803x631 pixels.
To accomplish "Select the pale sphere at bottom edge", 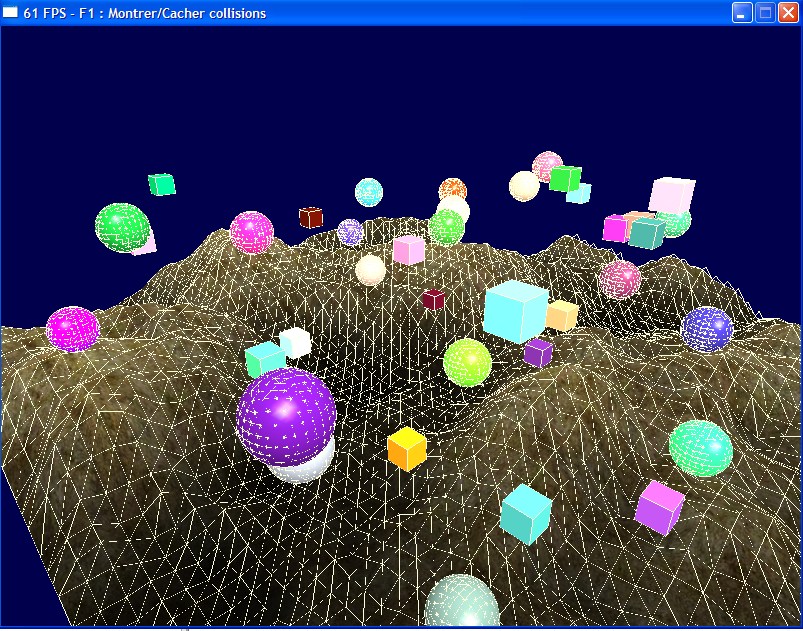I will pyautogui.click(x=461, y=603).
